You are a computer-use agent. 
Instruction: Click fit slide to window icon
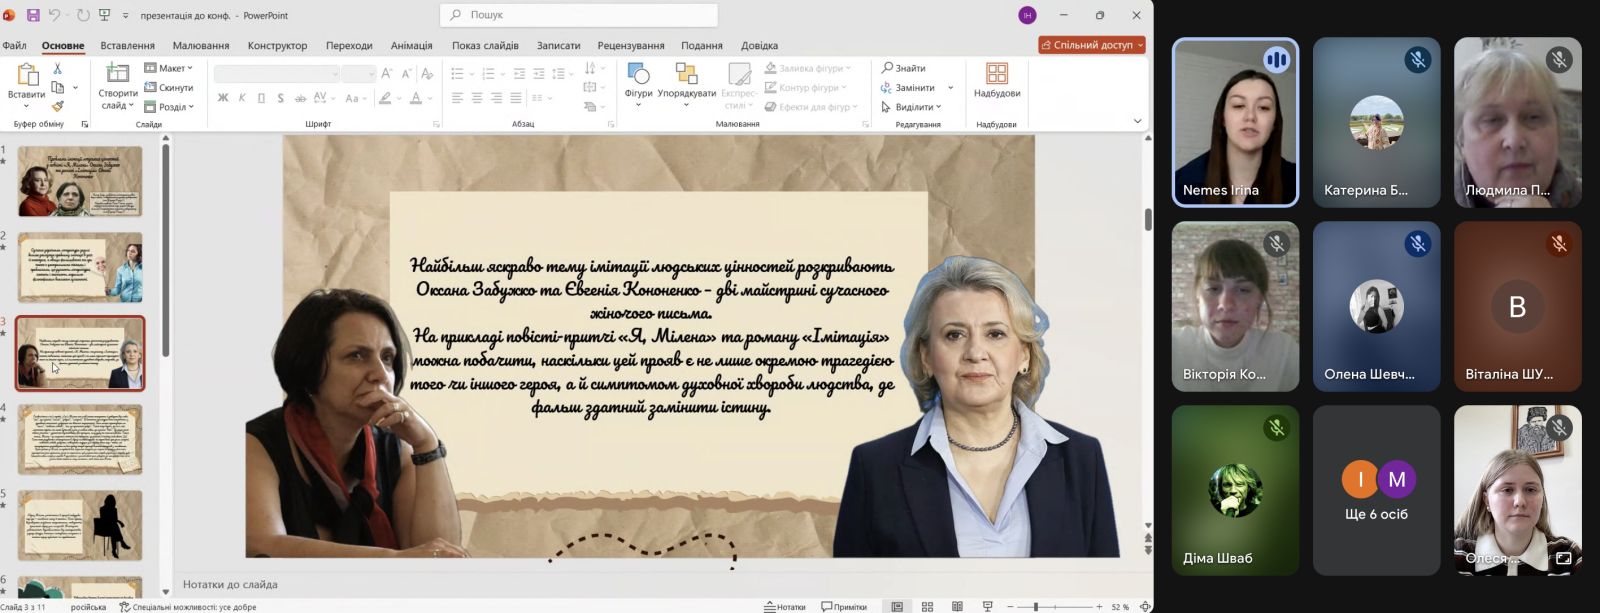[1145, 607]
